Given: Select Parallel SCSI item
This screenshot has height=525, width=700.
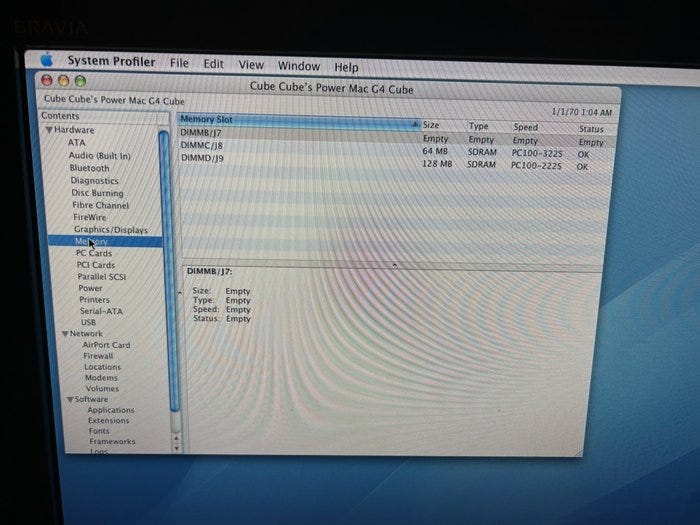Looking at the screenshot, I should (102, 276).
